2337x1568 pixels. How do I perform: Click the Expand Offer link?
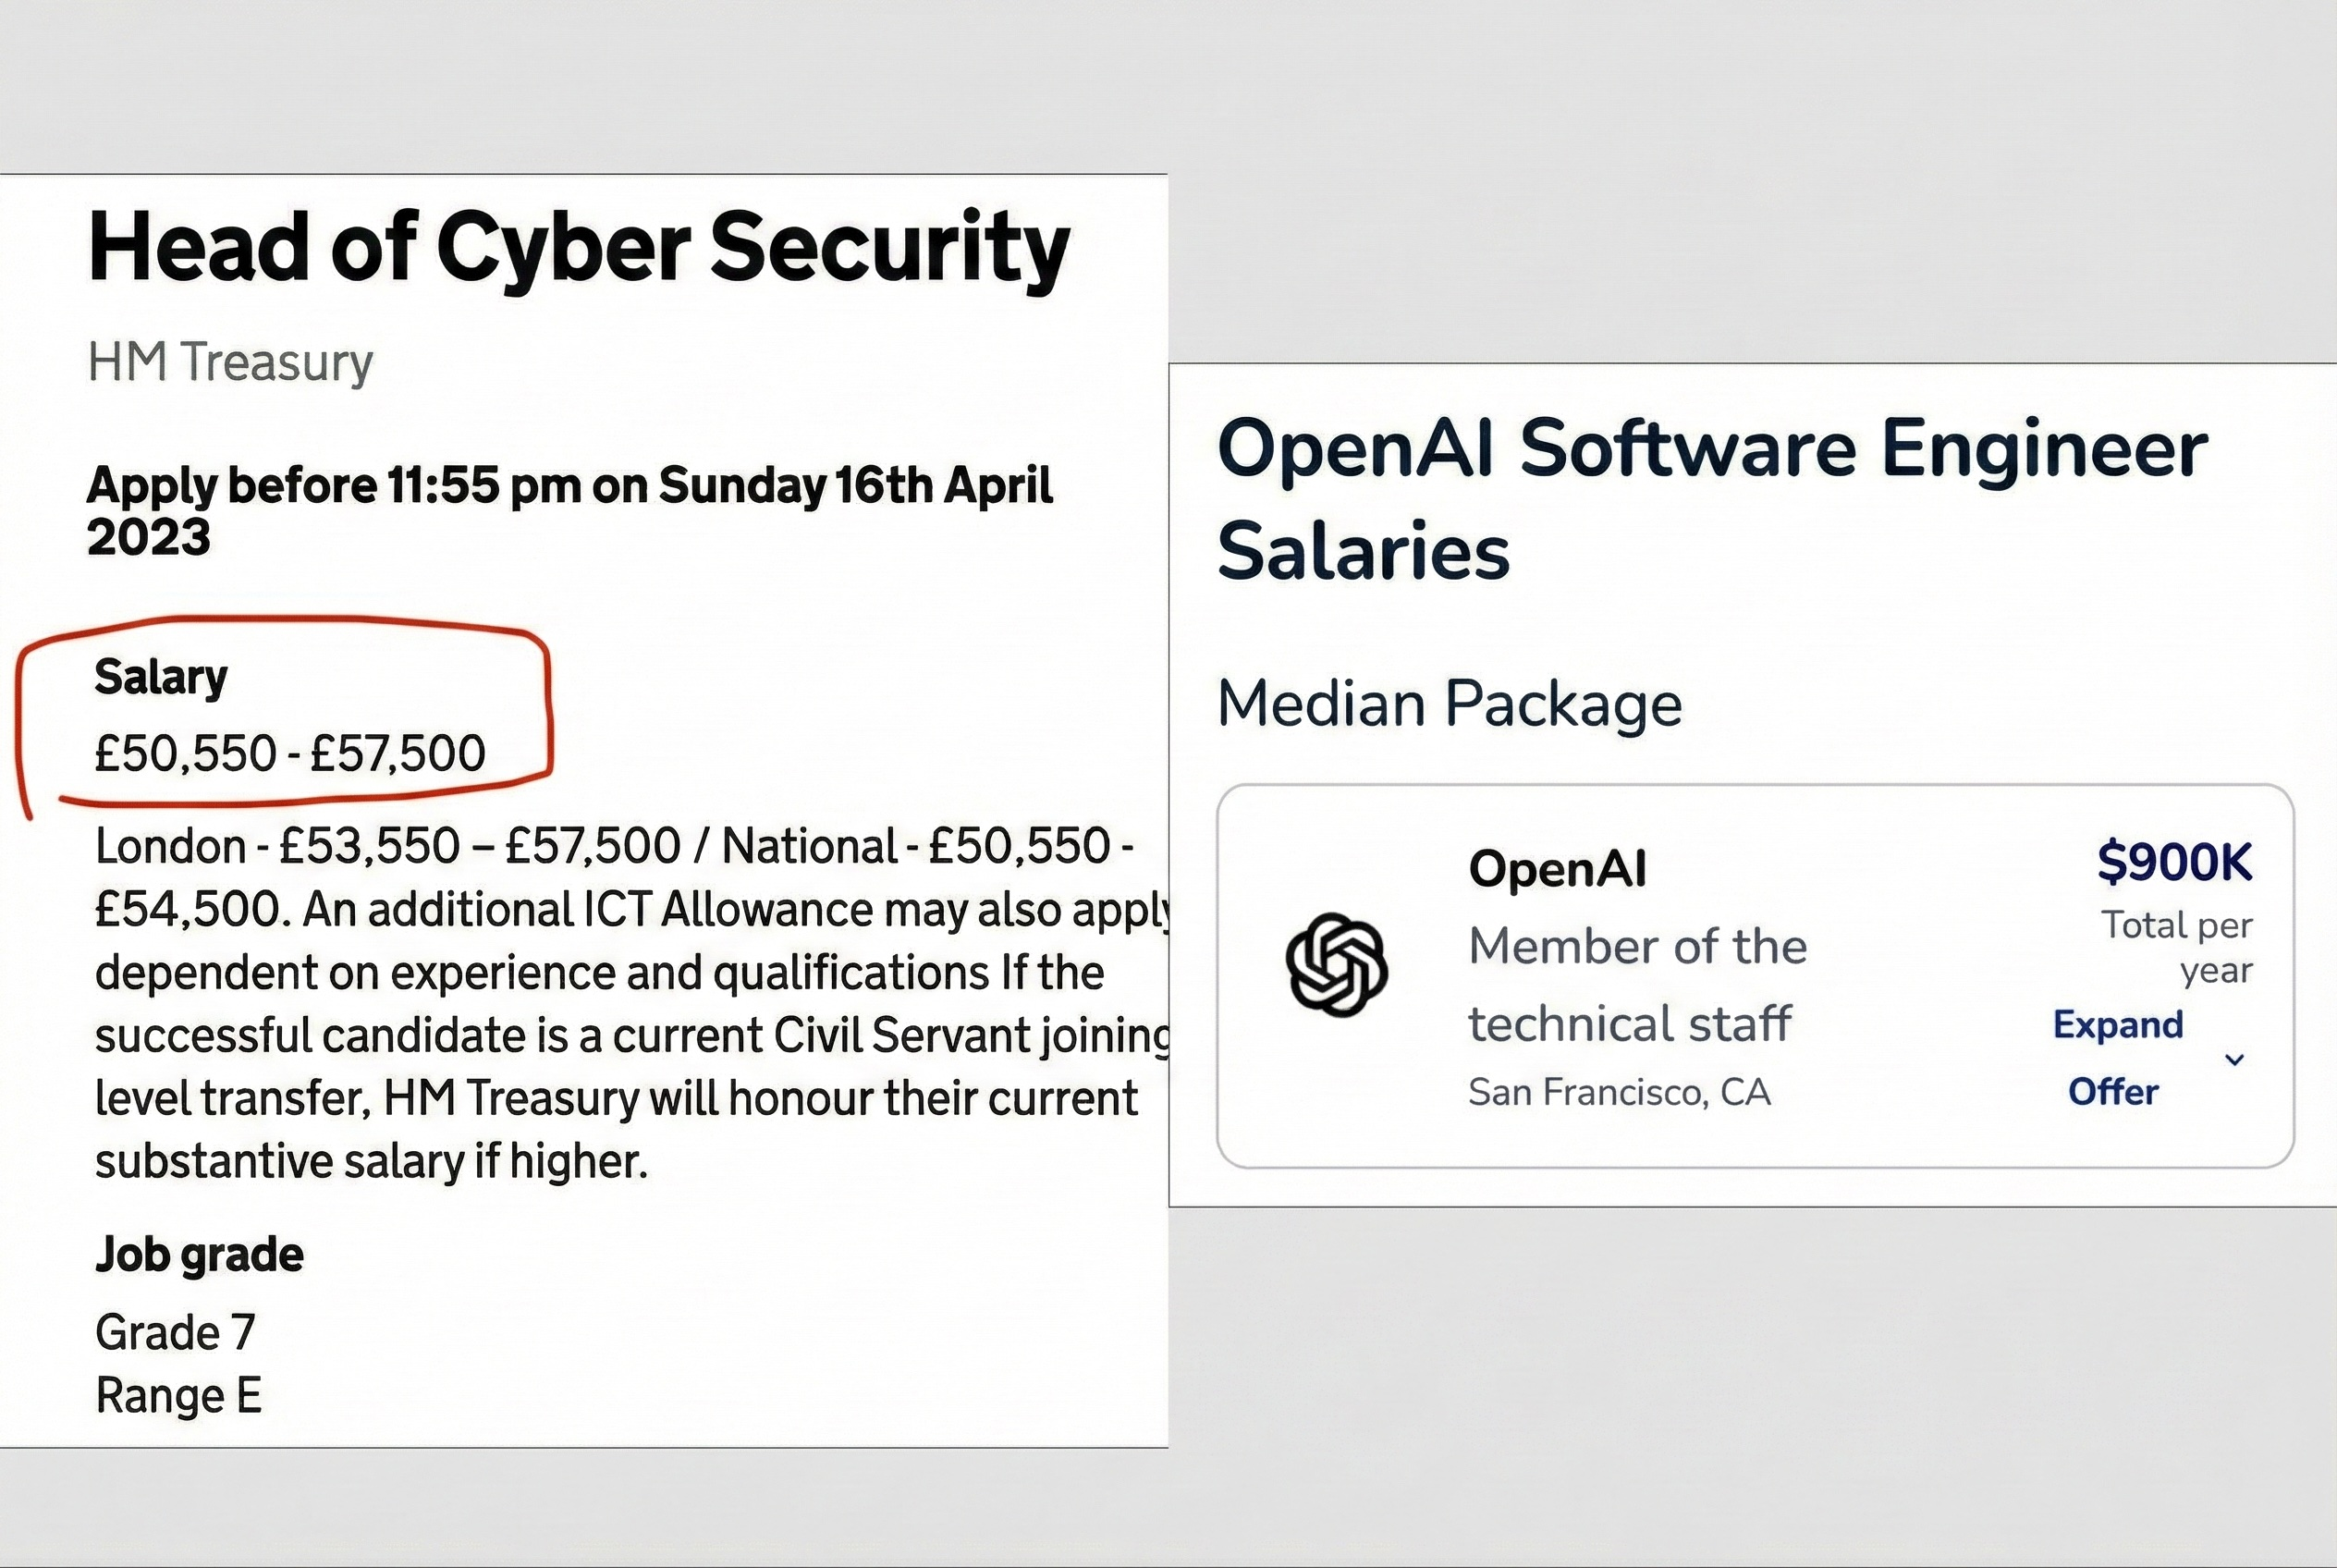[2117, 1058]
